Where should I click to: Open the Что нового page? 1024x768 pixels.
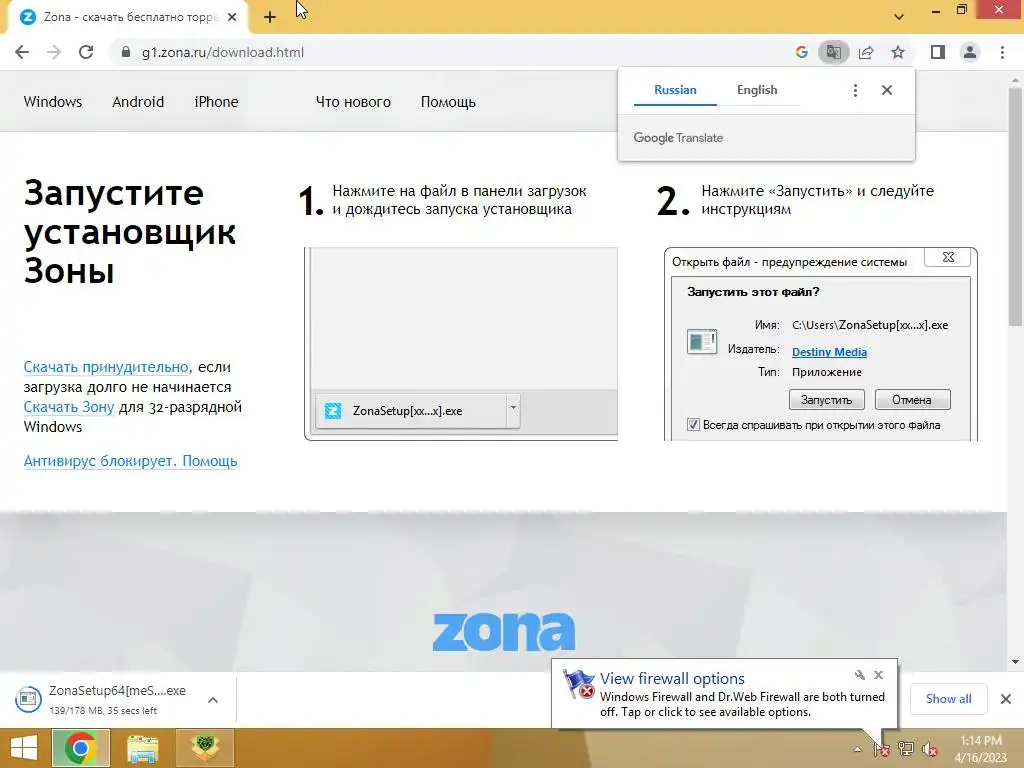point(353,102)
